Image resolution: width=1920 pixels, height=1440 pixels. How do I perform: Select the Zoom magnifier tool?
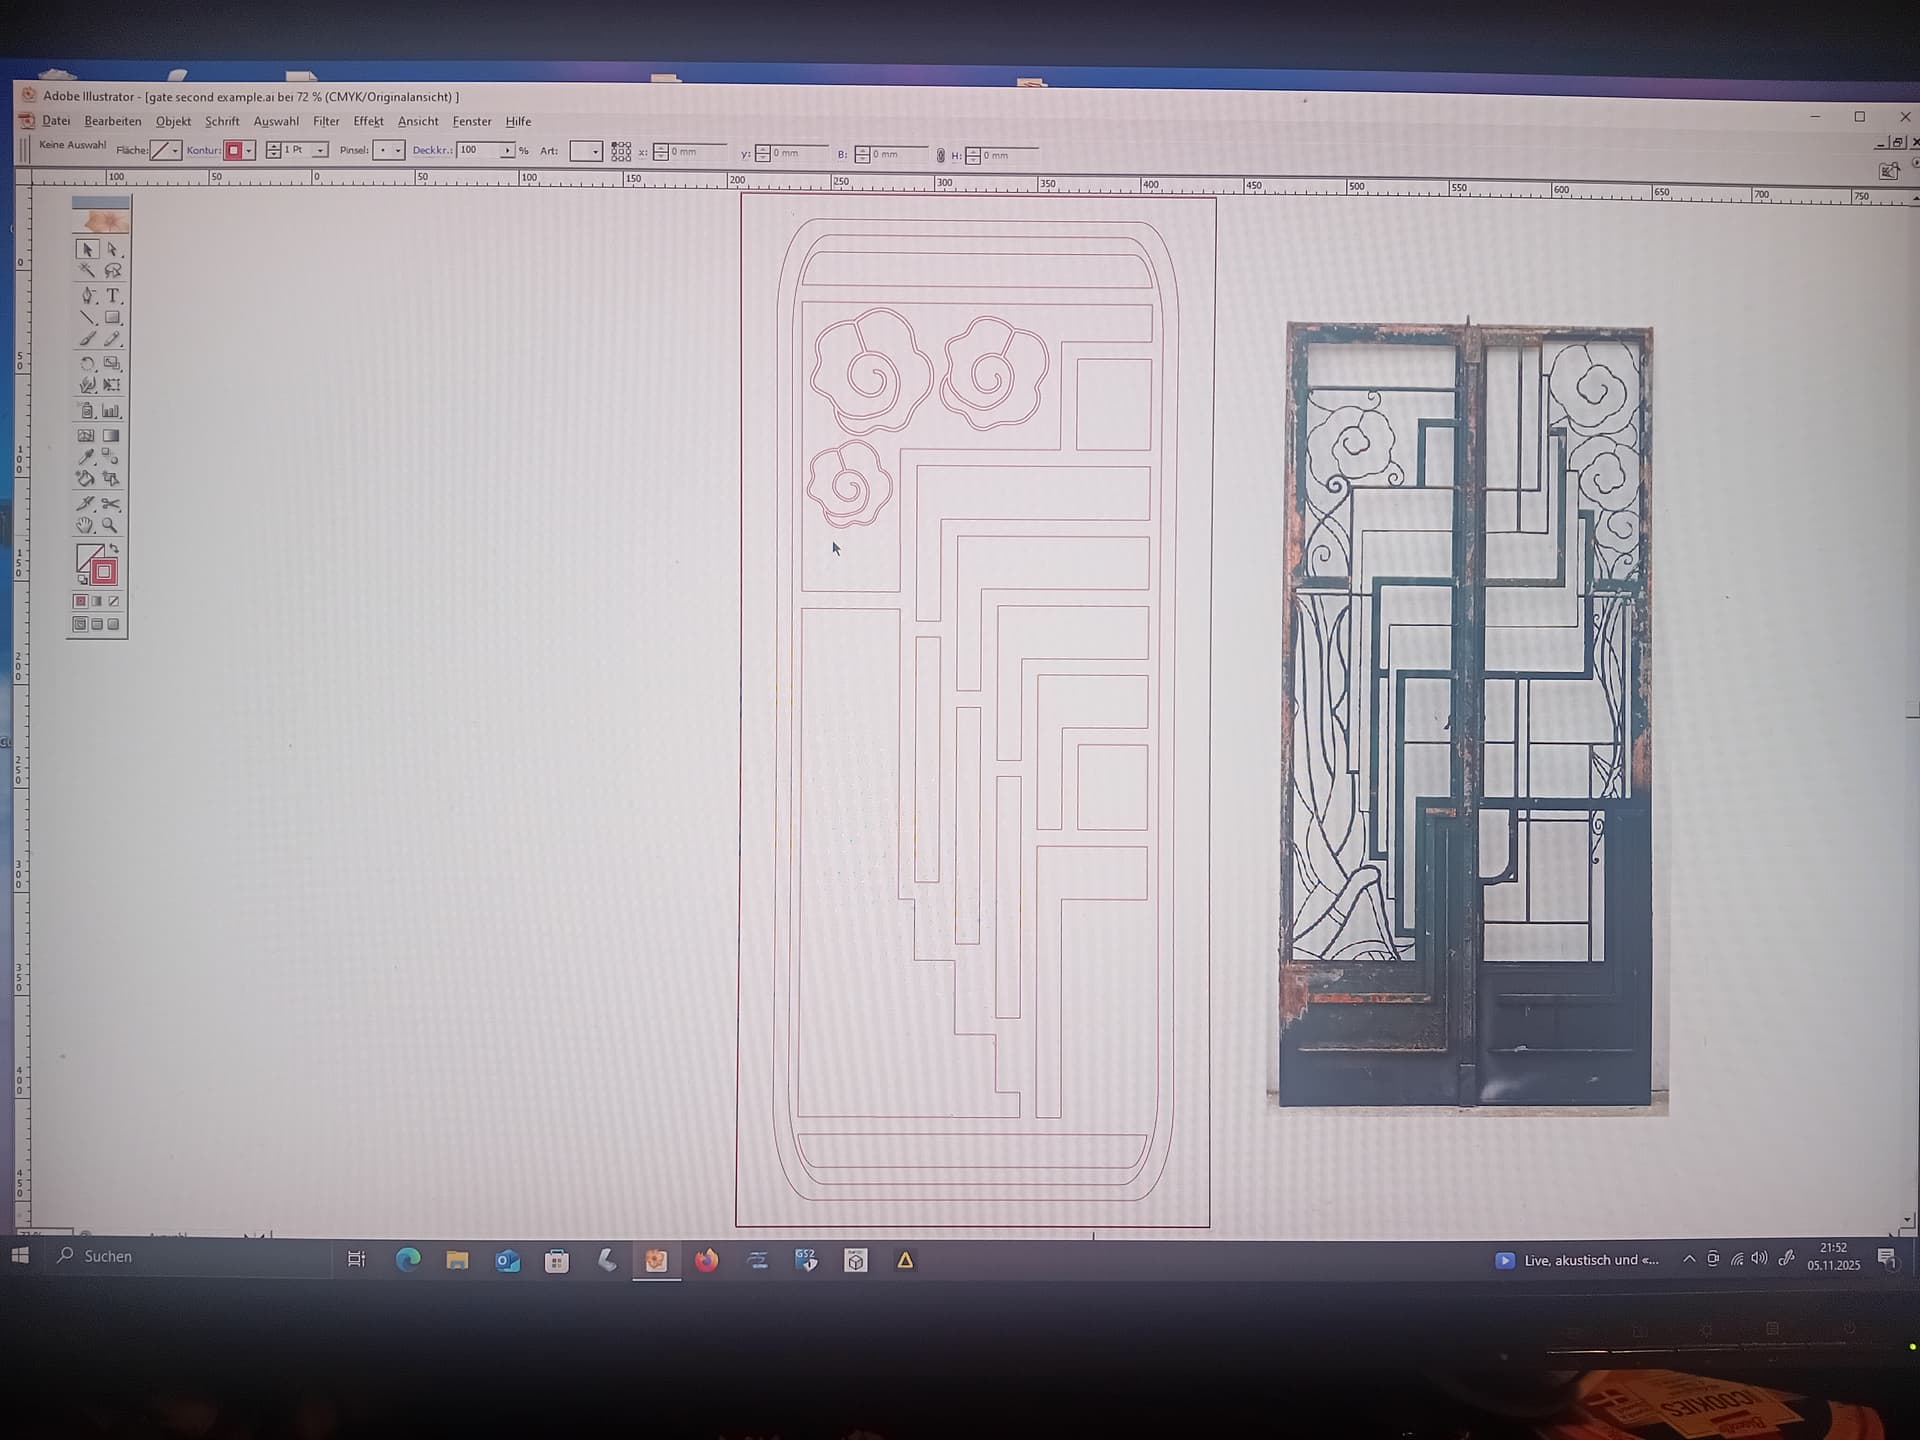coord(110,525)
